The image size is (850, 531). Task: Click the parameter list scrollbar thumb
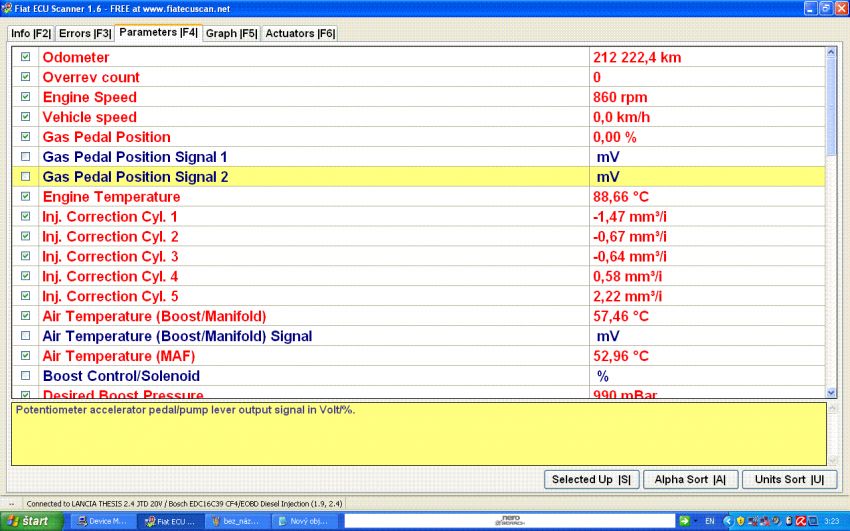click(x=831, y=107)
